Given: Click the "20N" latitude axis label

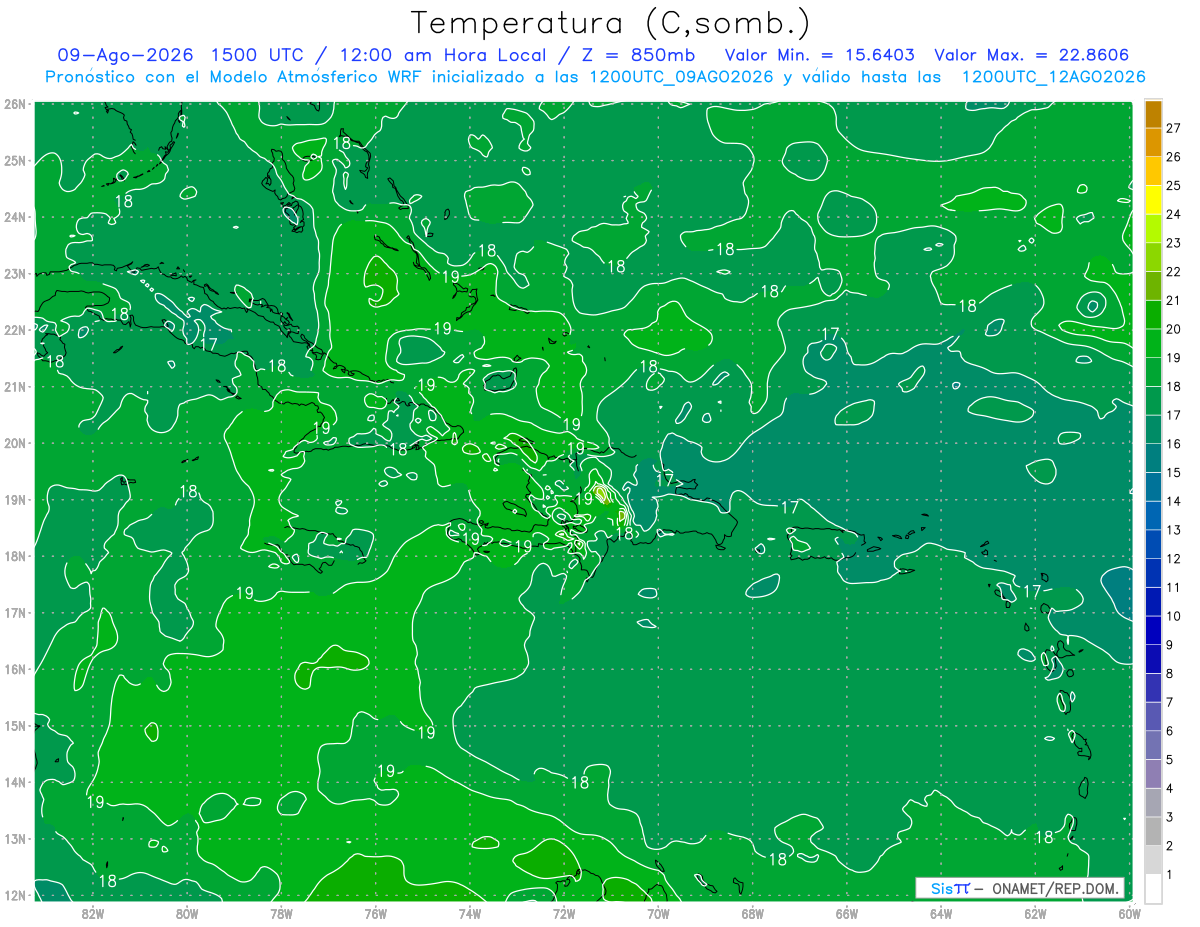Looking at the screenshot, I should pyautogui.click(x=15, y=443).
